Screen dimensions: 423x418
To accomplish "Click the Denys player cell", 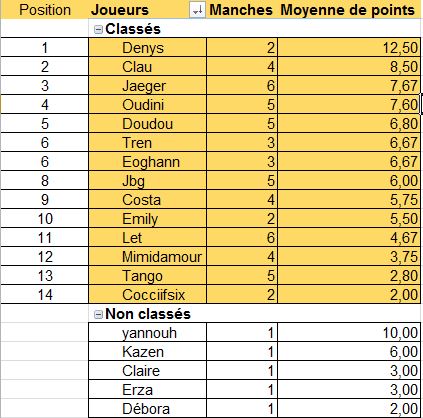I will pyautogui.click(x=147, y=47).
